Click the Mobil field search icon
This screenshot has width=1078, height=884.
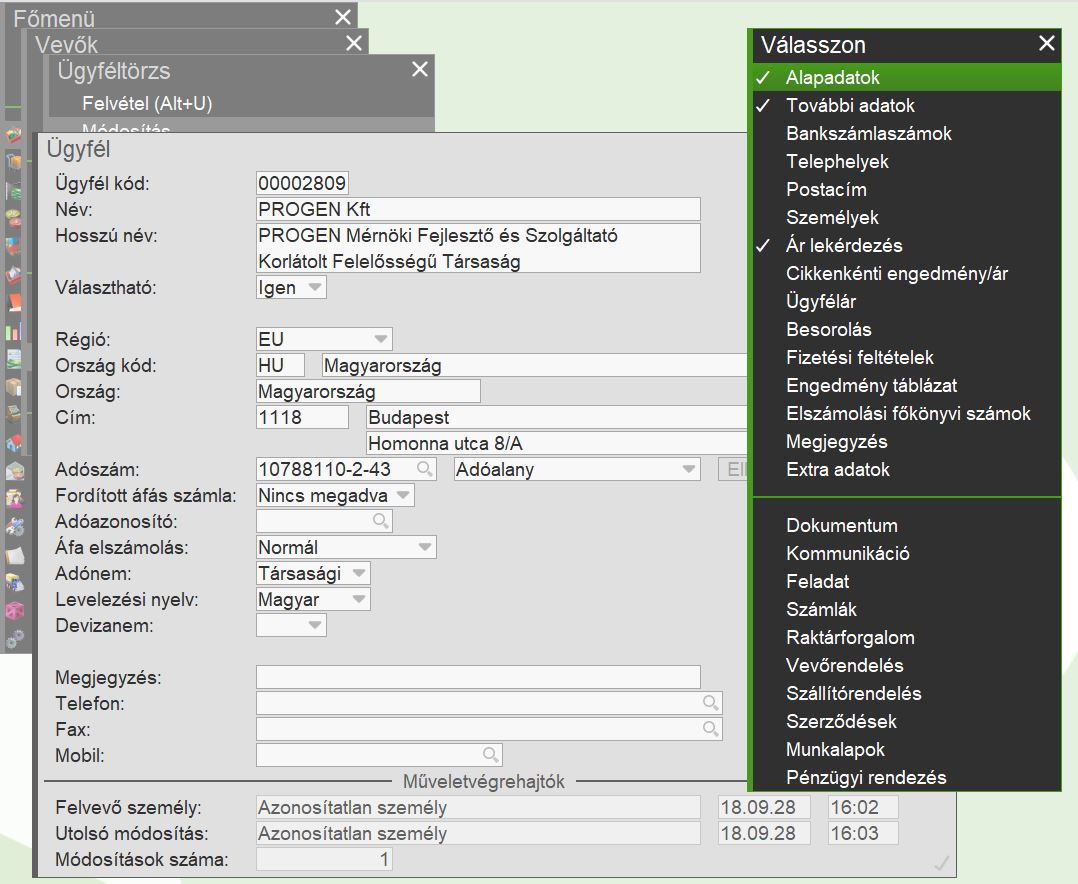pos(491,754)
